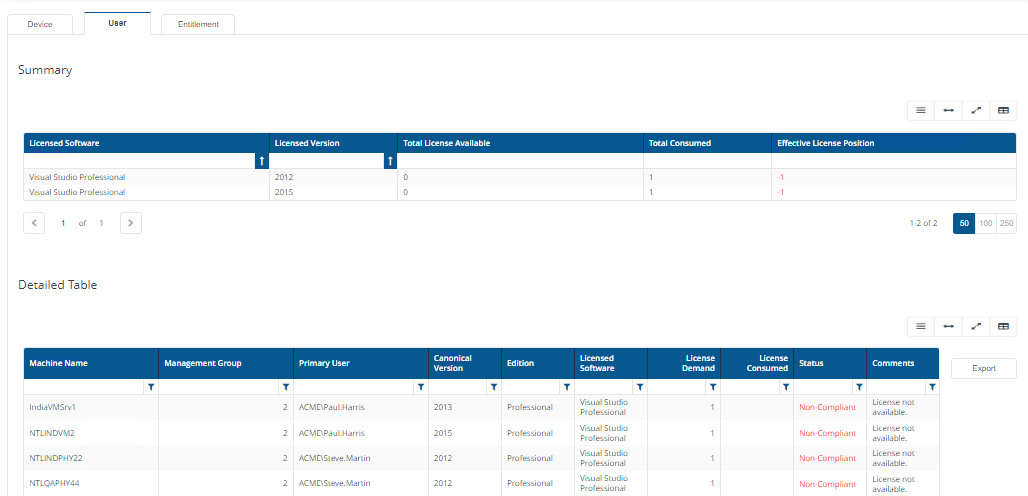
Task: Open filter icon under Edition column
Action: pyautogui.click(x=567, y=387)
